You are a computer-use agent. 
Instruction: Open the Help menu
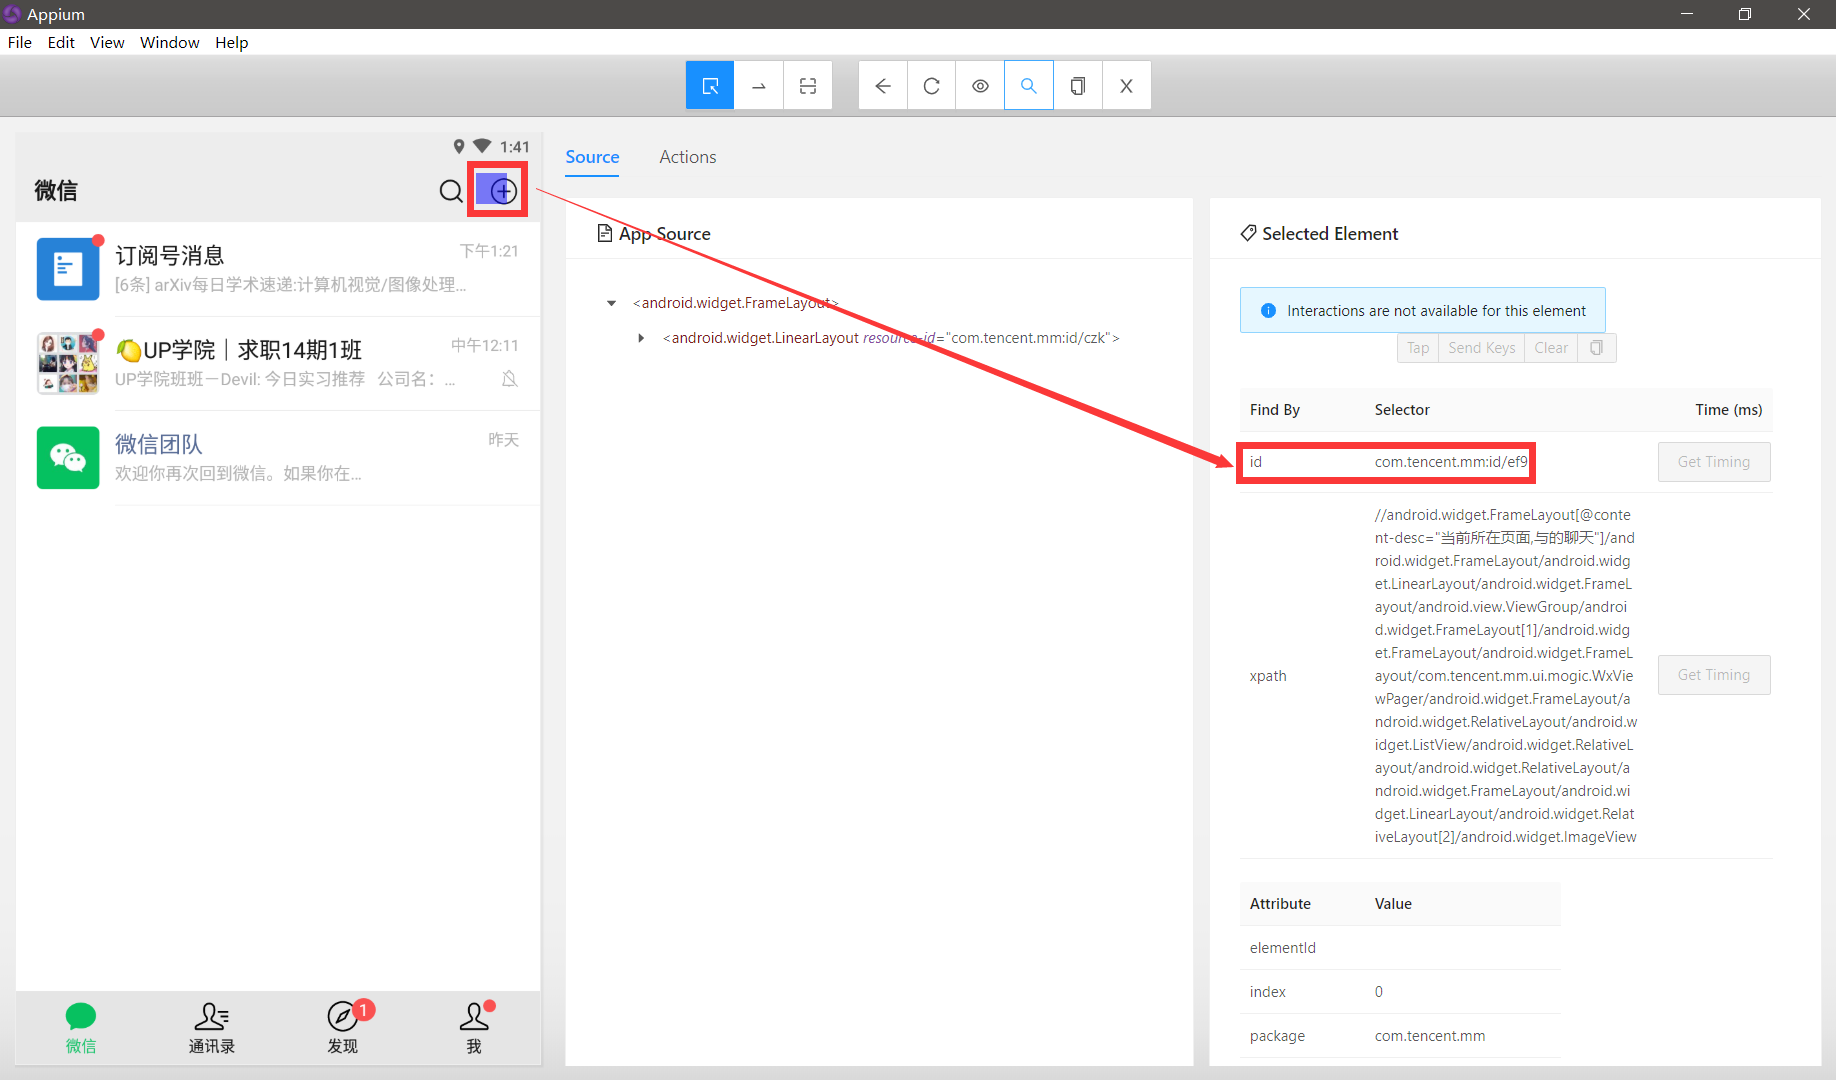click(x=231, y=42)
